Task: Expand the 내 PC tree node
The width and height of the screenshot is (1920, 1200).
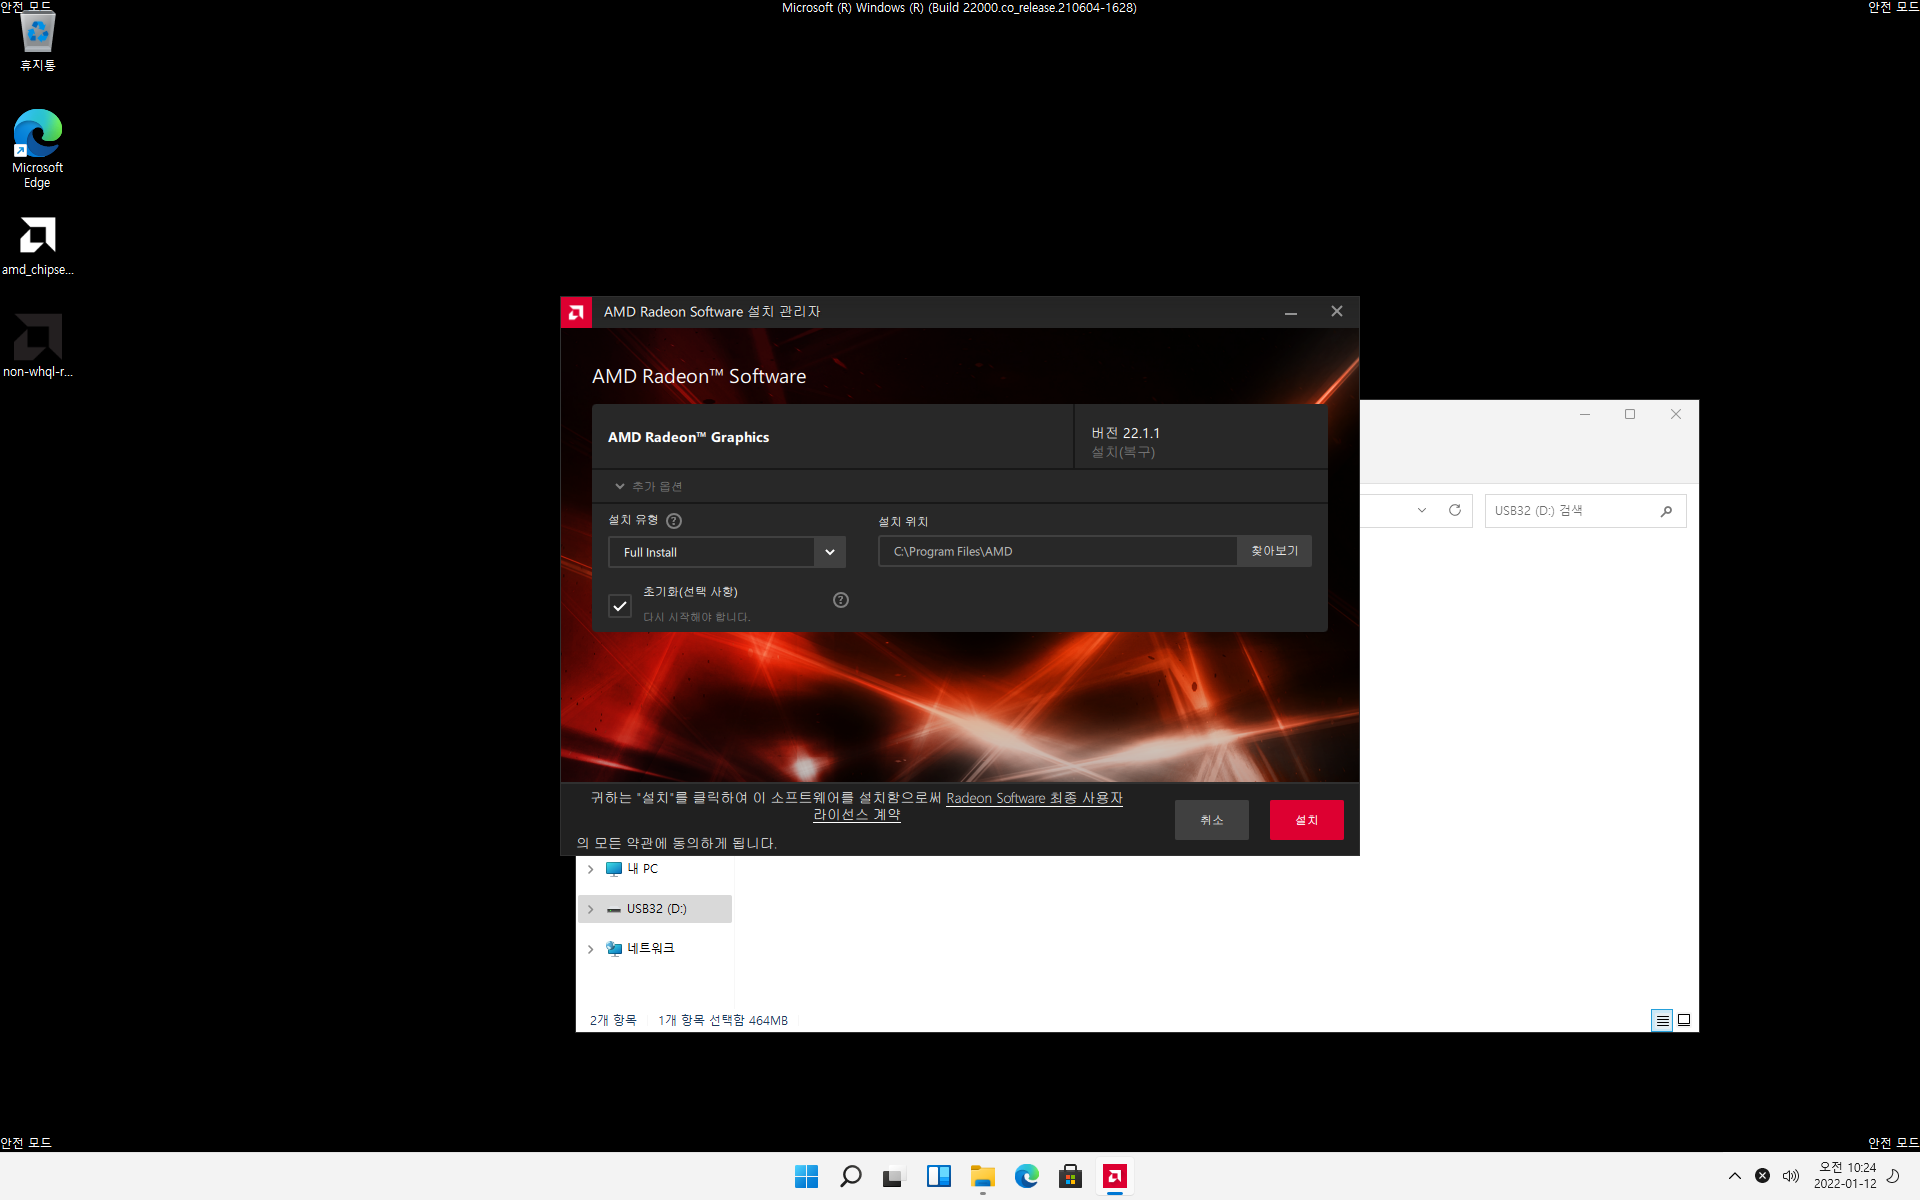Action: click(x=591, y=869)
